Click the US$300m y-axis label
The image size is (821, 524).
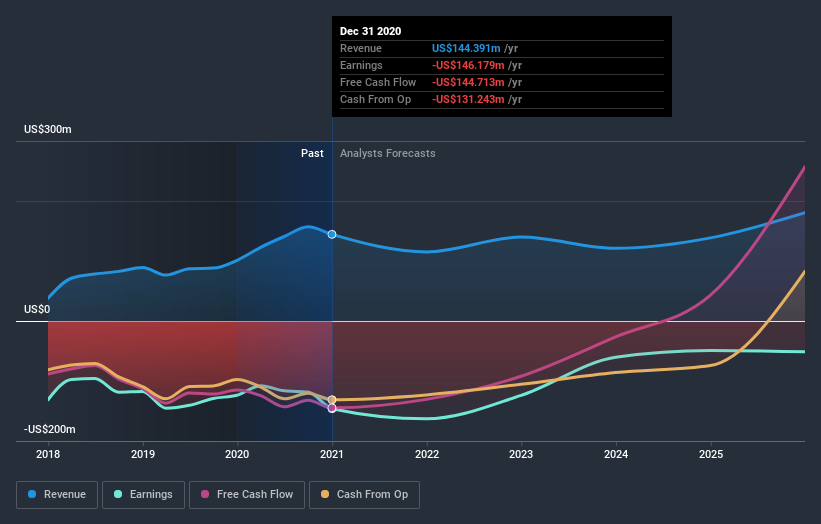pyautogui.click(x=48, y=129)
